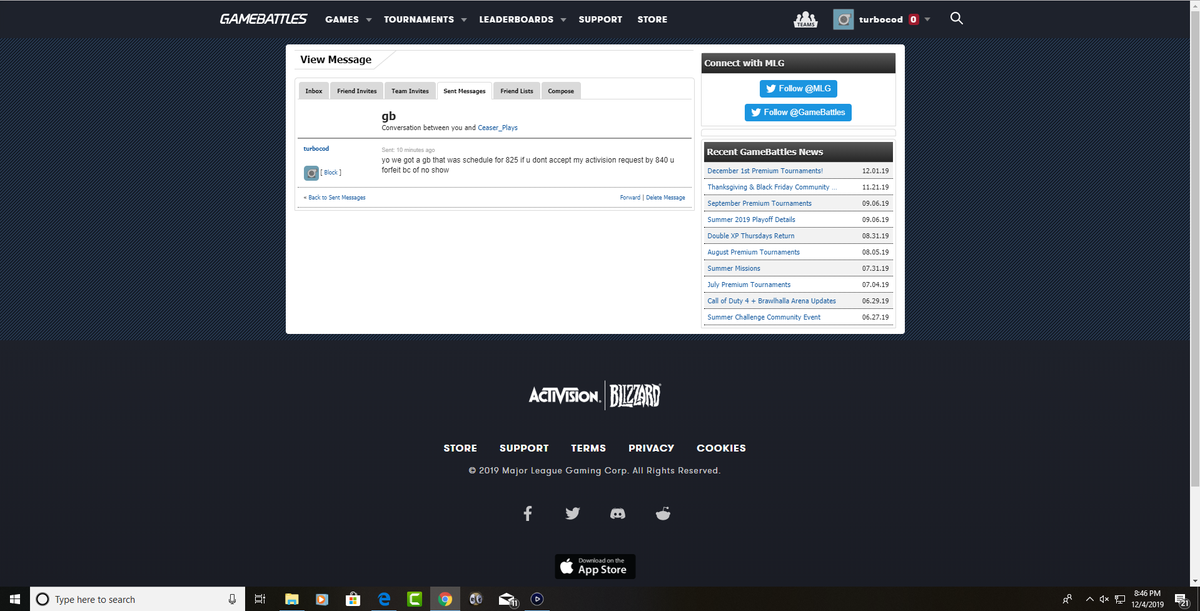Open December 1st Premium Tournaments news
Screen dimensions: 1200x611
click(x=765, y=171)
